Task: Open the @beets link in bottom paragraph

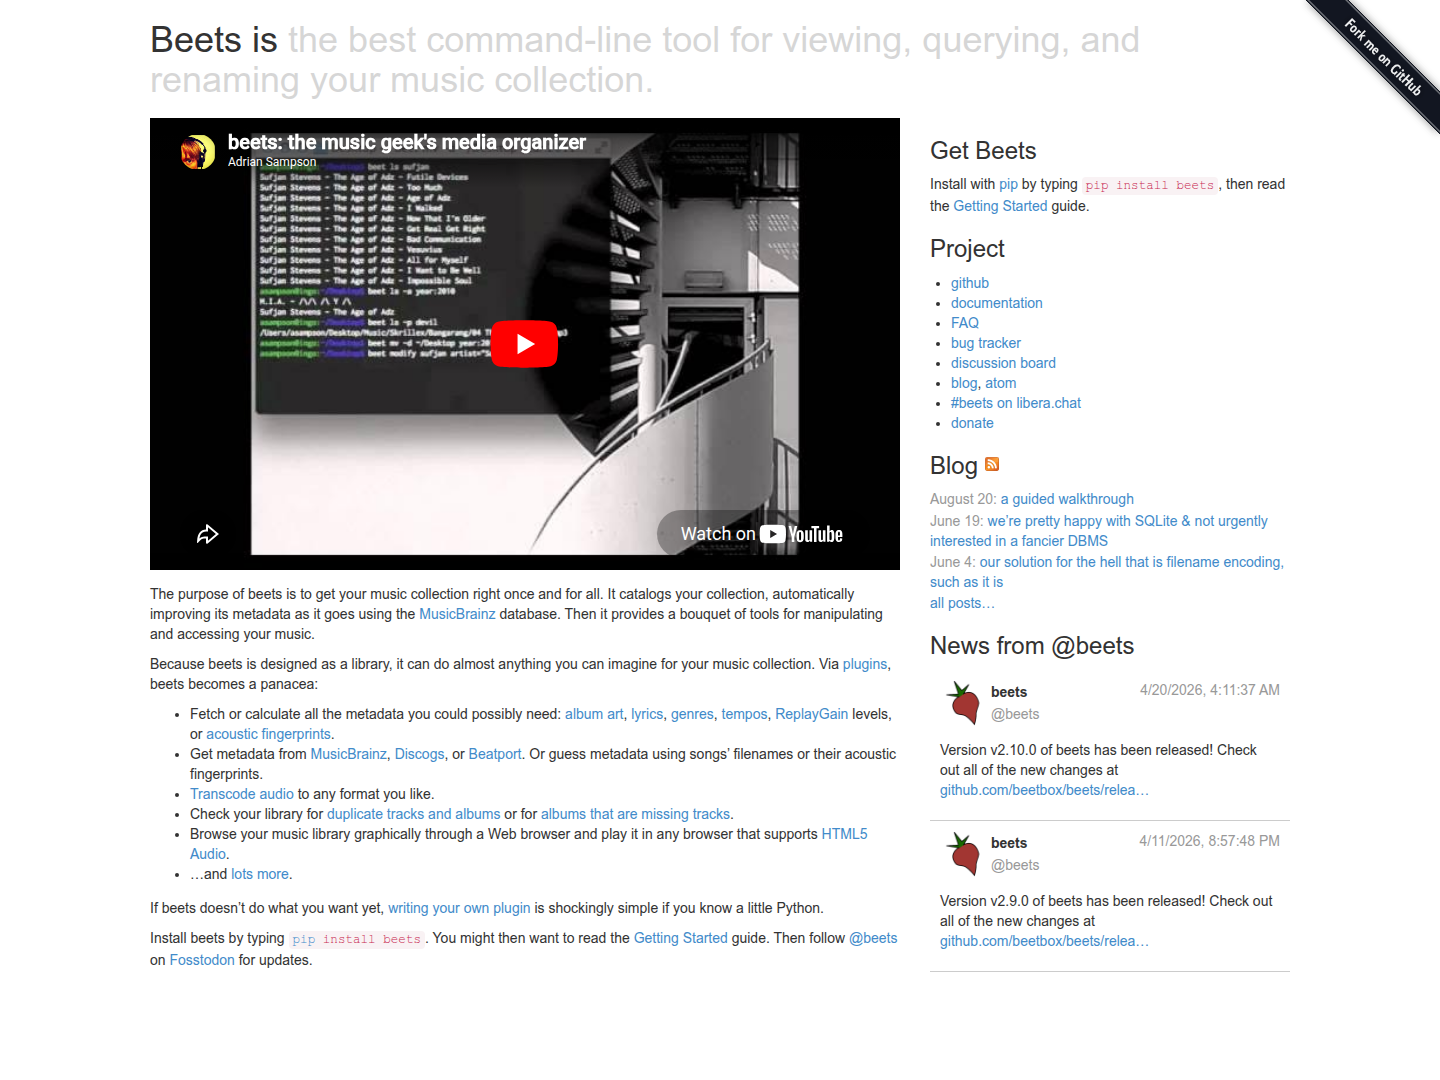Action: click(873, 938)
